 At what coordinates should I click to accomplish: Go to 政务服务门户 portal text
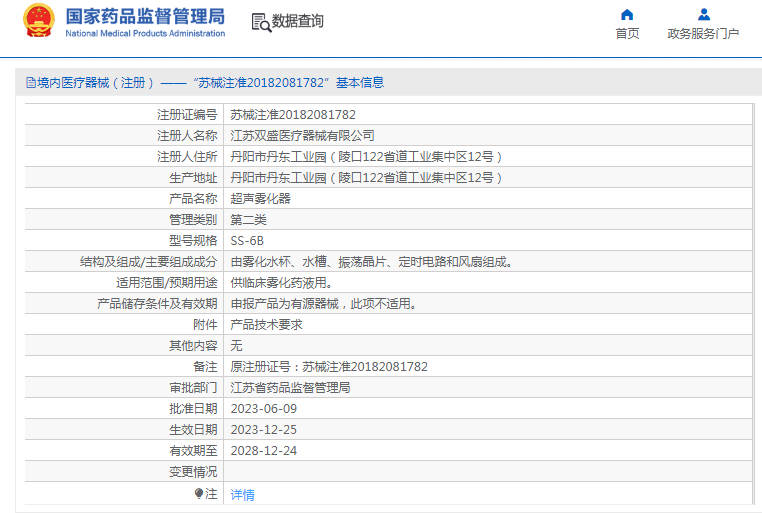pos(703,34)
